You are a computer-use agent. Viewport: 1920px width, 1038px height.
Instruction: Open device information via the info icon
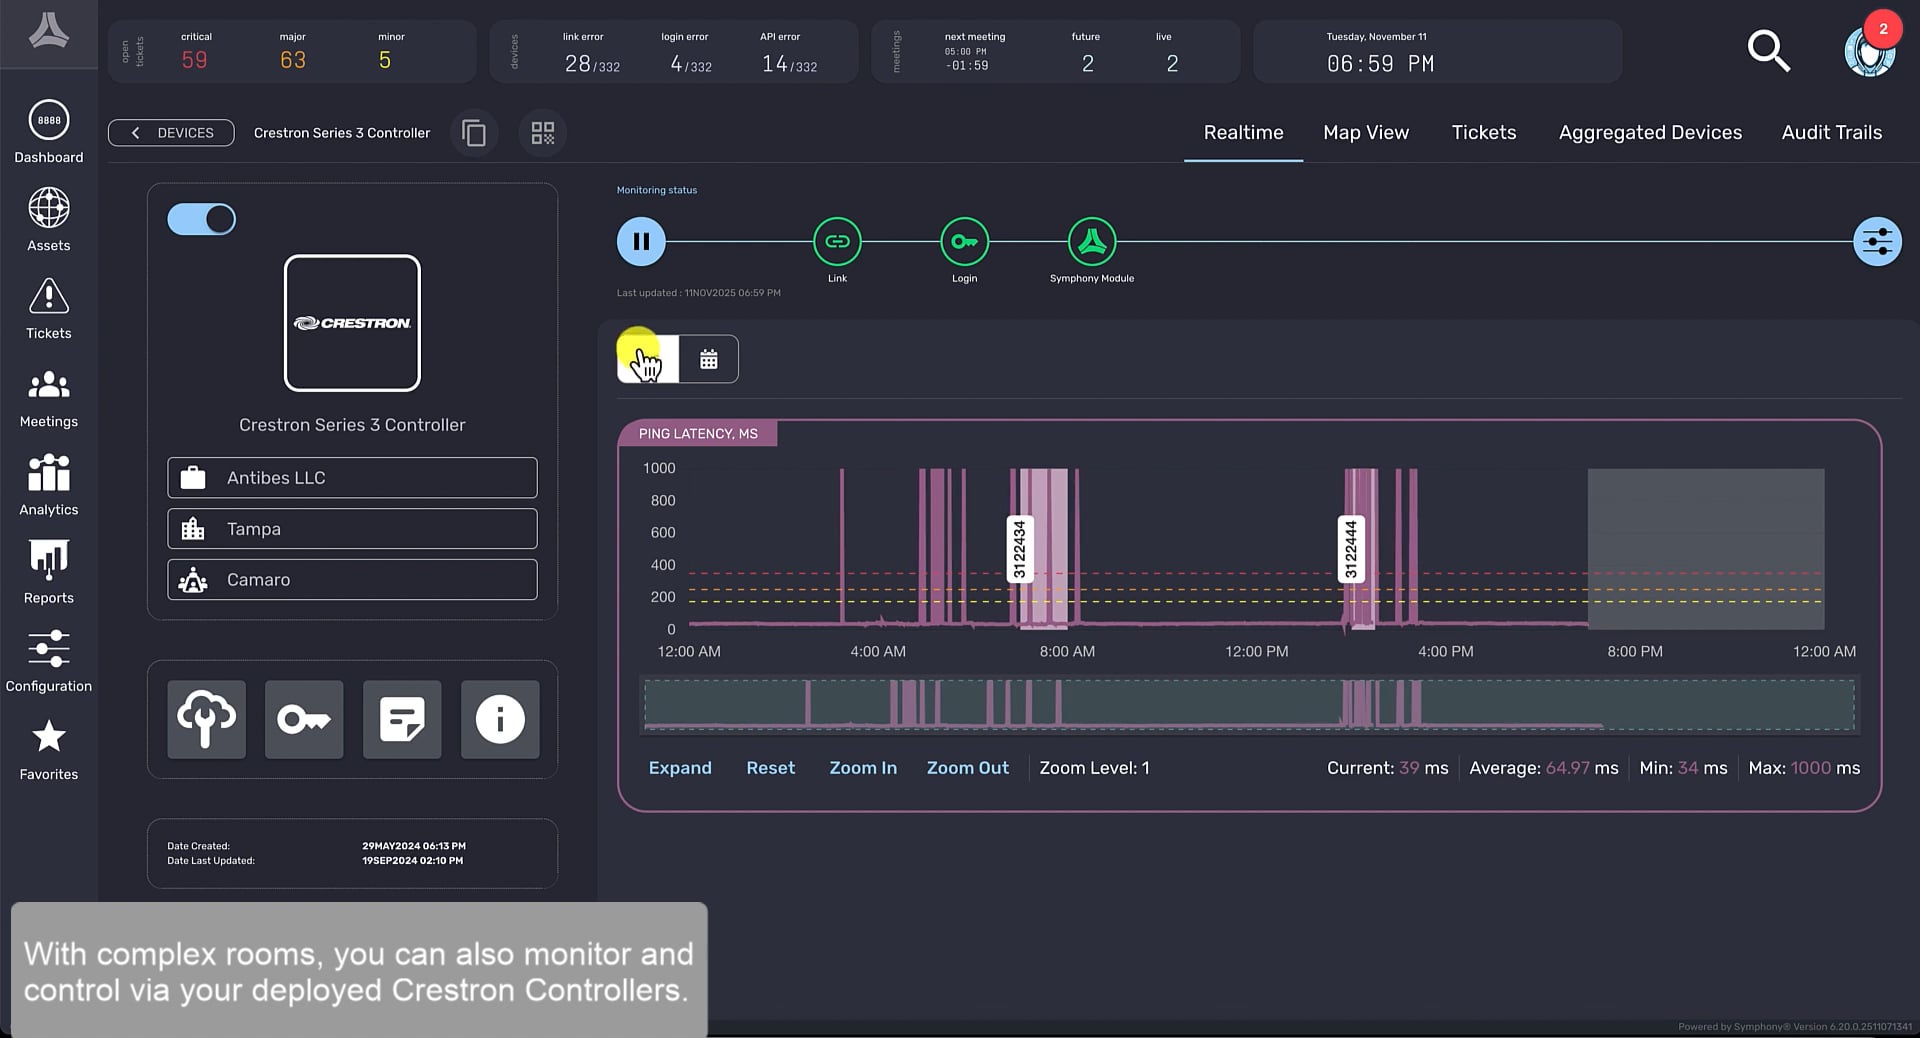pos(499,719)
